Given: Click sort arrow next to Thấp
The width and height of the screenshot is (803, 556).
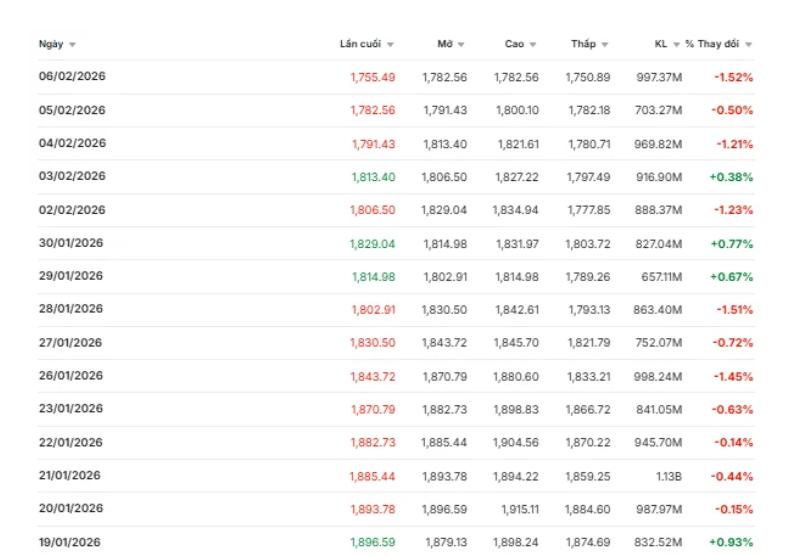Looking at the screenshot, I should pyautogui.click(x=605, y=45).
